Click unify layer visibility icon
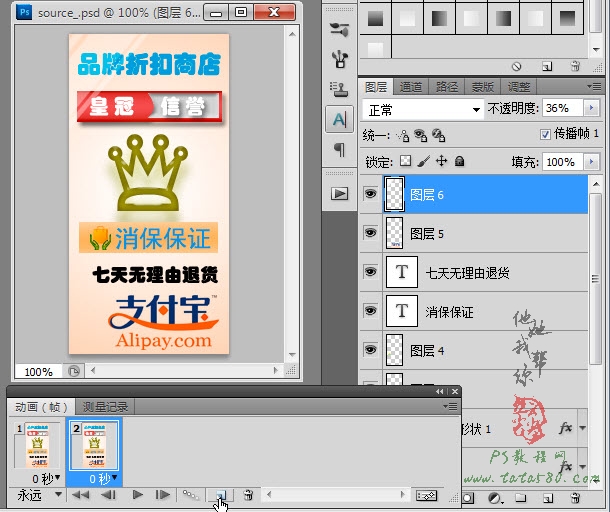The height and width of the screenshot is (512, 610). coord(421,135)
